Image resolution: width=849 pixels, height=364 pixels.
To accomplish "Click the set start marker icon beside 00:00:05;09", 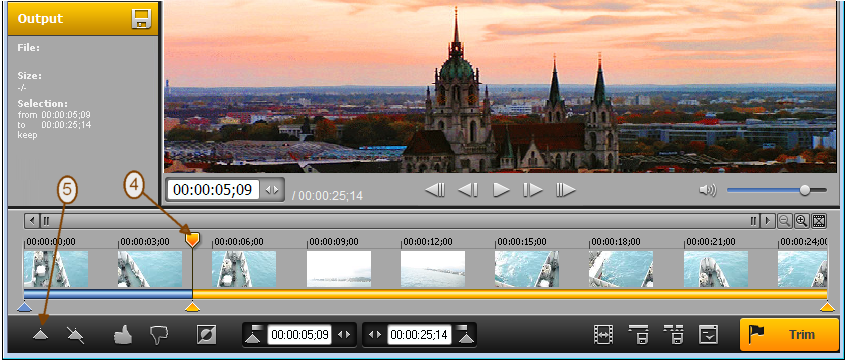I will coord(253,335).
